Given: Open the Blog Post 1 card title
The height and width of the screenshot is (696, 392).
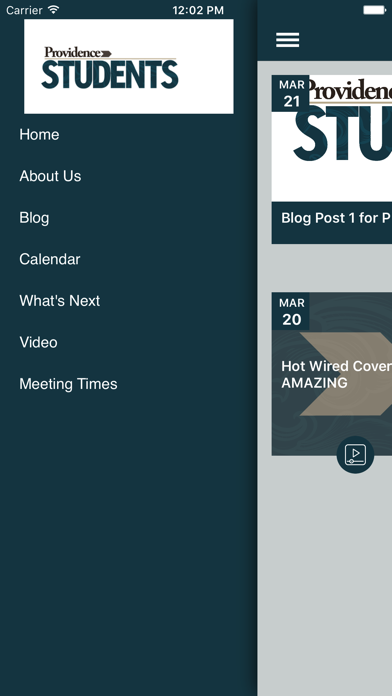Looking at the screenshot, I should tap(336, 218).
